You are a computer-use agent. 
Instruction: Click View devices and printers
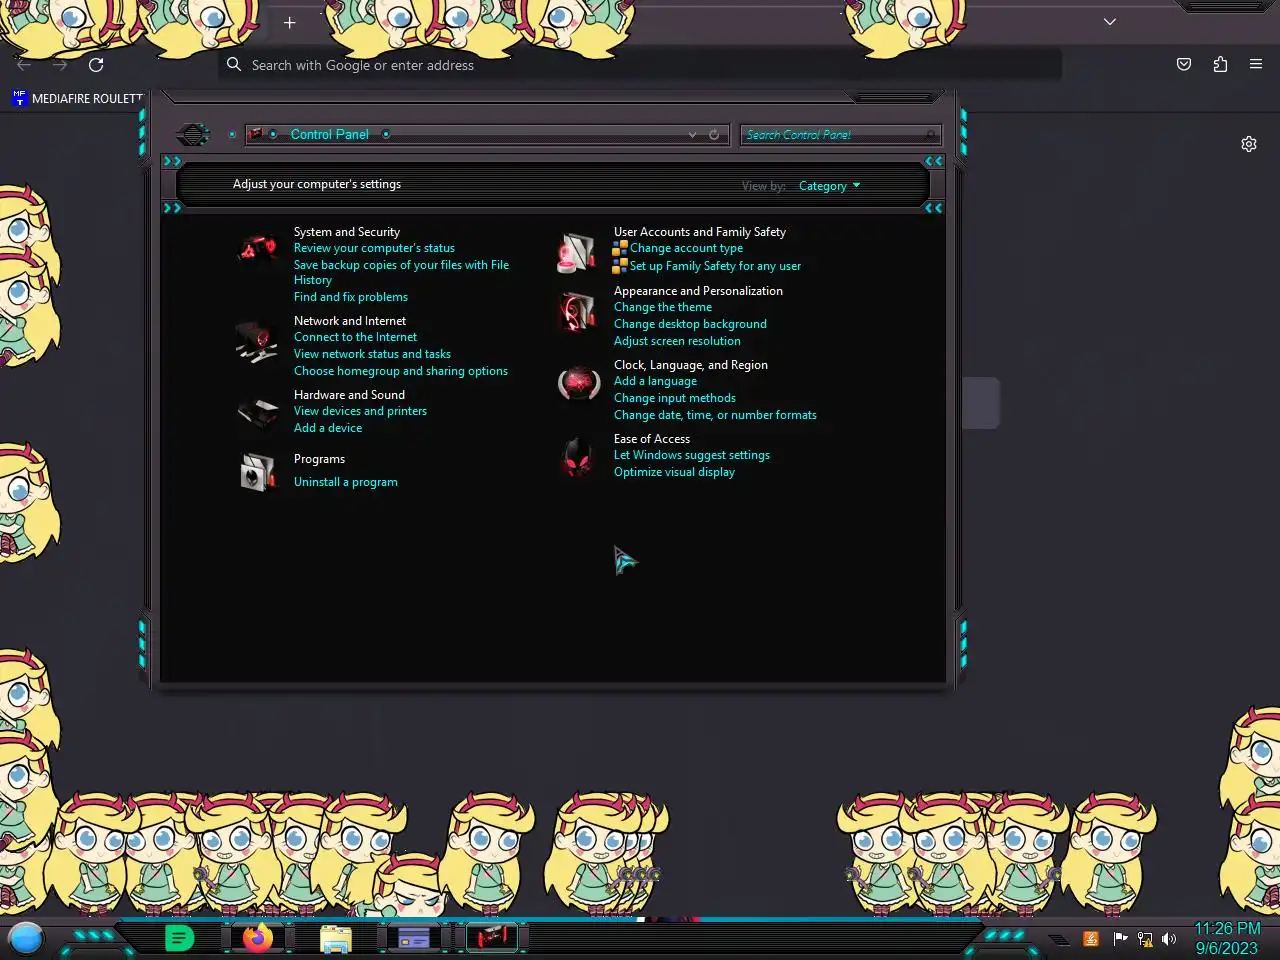360,411
